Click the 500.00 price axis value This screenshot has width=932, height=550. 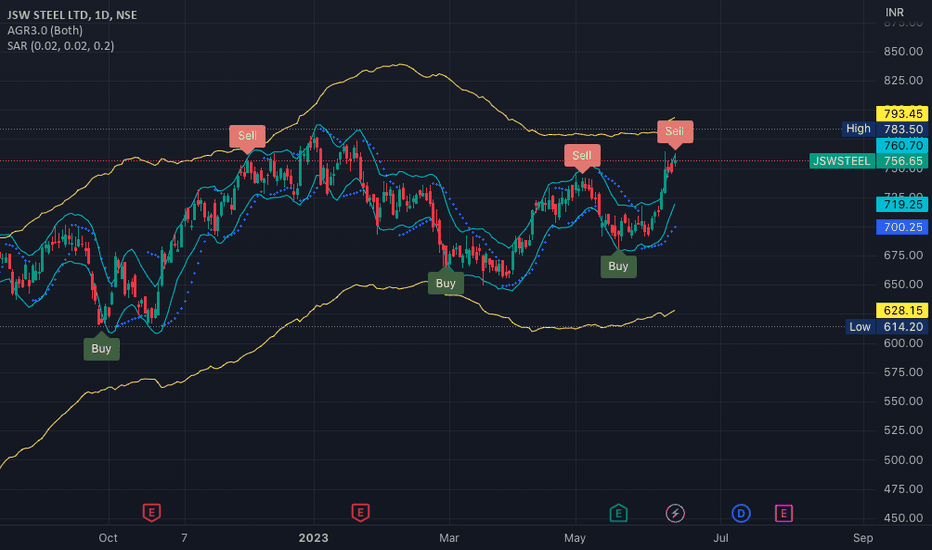click(x=903, y=460)
